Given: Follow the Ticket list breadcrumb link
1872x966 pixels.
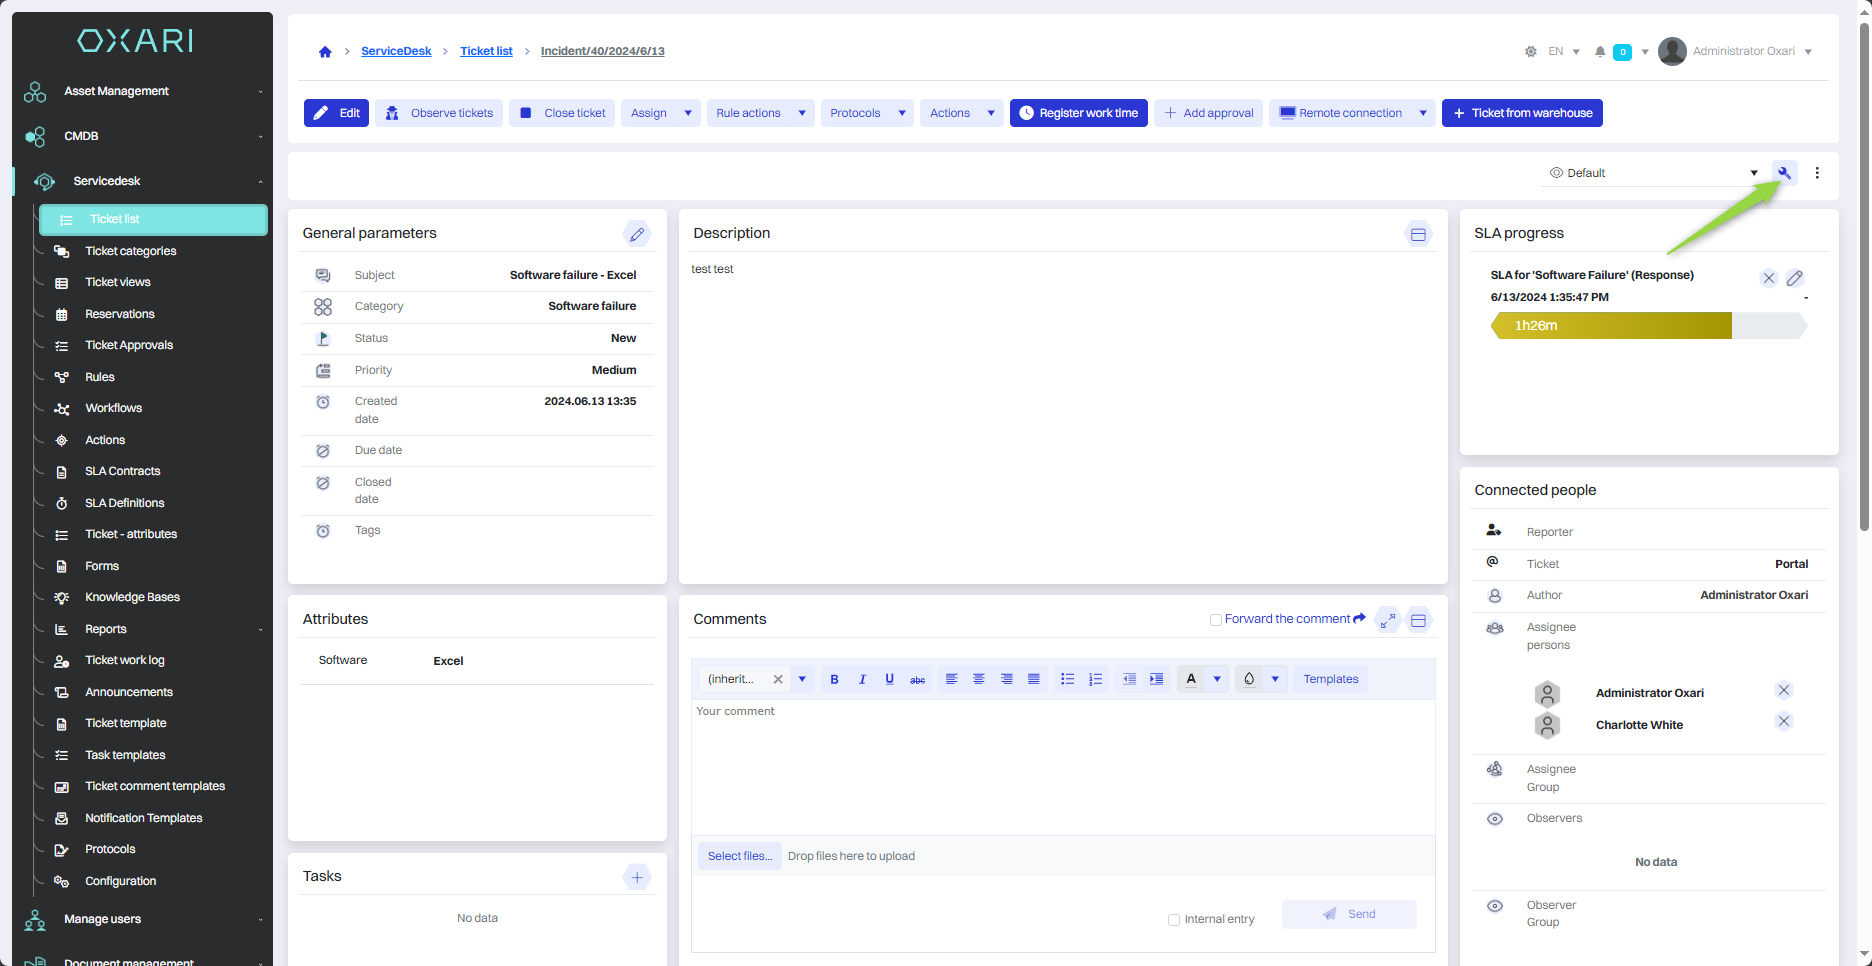Looking at the screenshot, I should tap(486, 51).
